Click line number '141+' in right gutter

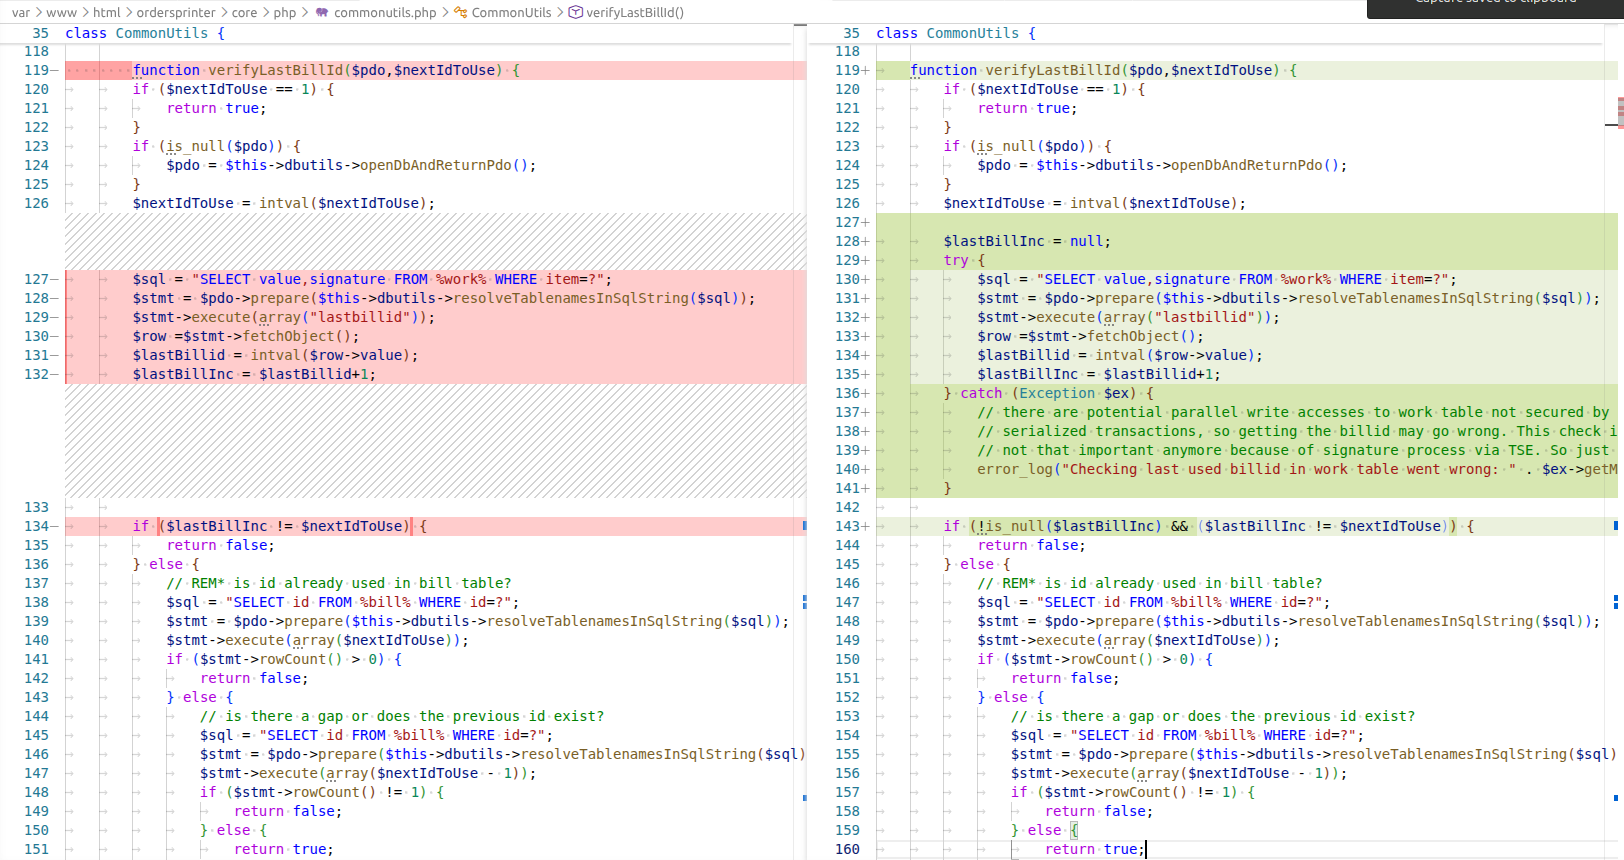click(852, 488)
